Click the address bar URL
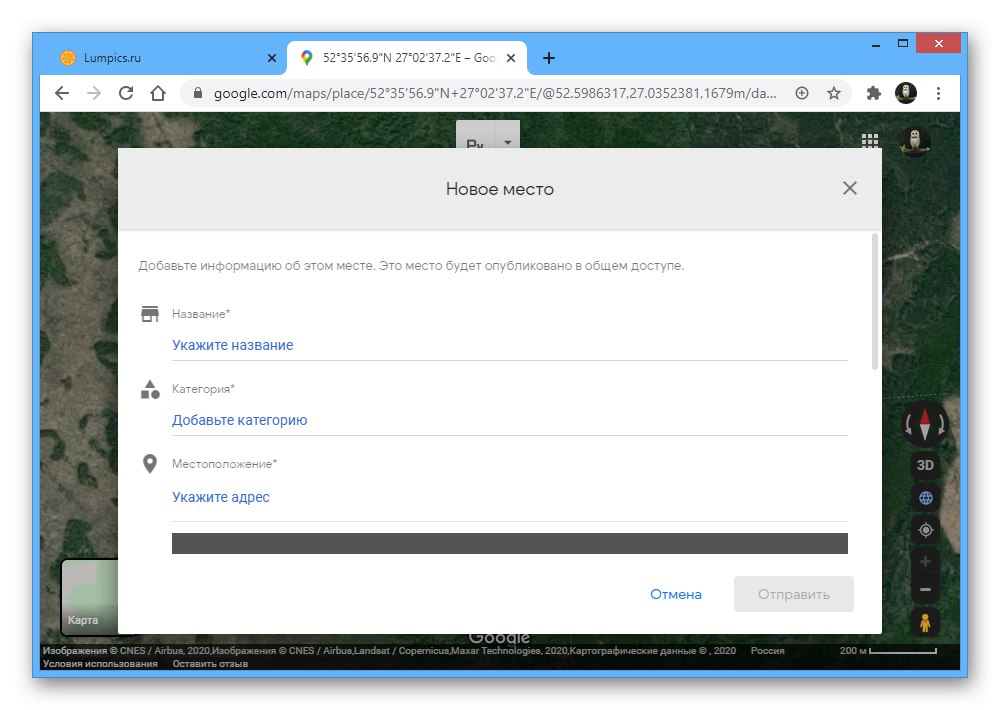Screen dimensions: 1000x710 pyautogui.click(x=495, y=93)
